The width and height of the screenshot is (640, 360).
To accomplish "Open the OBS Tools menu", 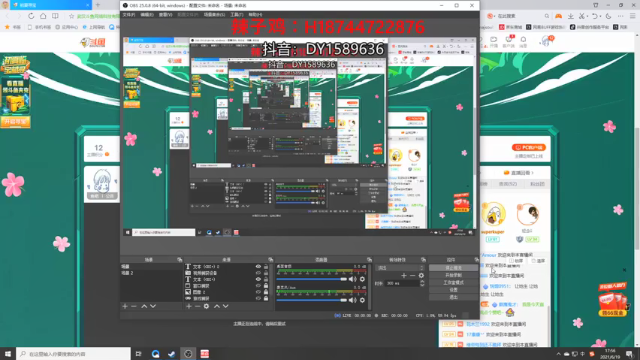I will point(237,15).
